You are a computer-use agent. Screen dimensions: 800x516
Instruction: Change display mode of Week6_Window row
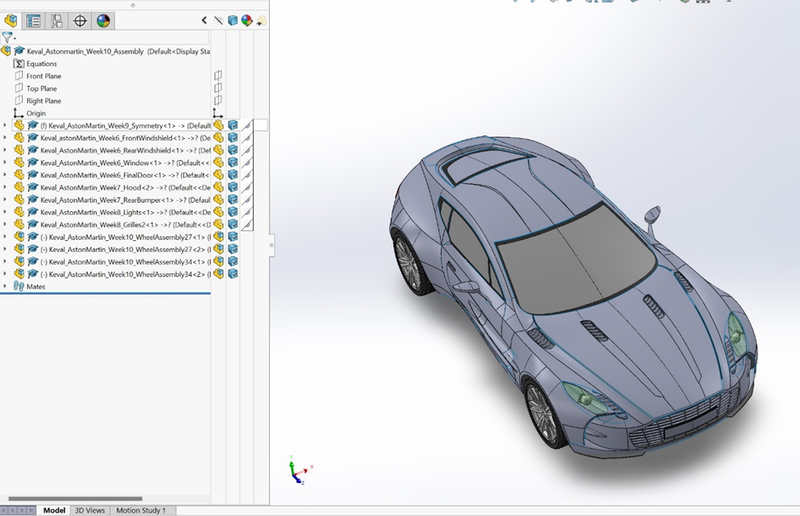[x=233, y=162]
